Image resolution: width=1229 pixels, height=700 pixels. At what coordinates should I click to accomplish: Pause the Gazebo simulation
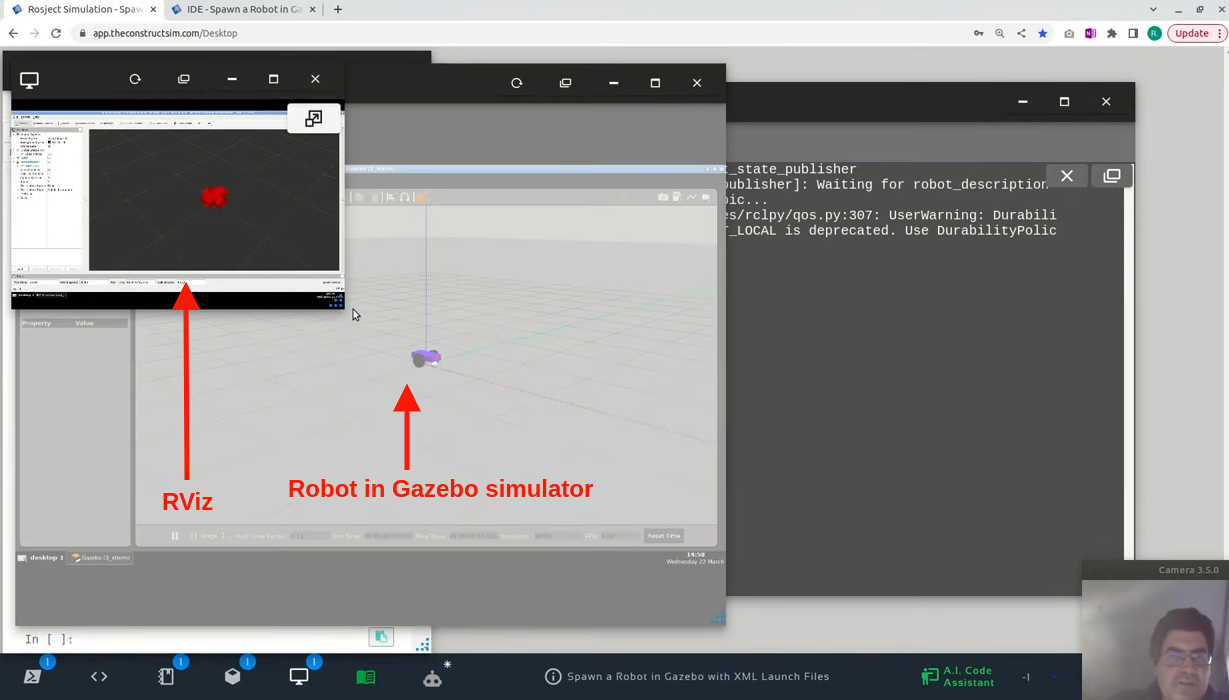tap(175, 536)
